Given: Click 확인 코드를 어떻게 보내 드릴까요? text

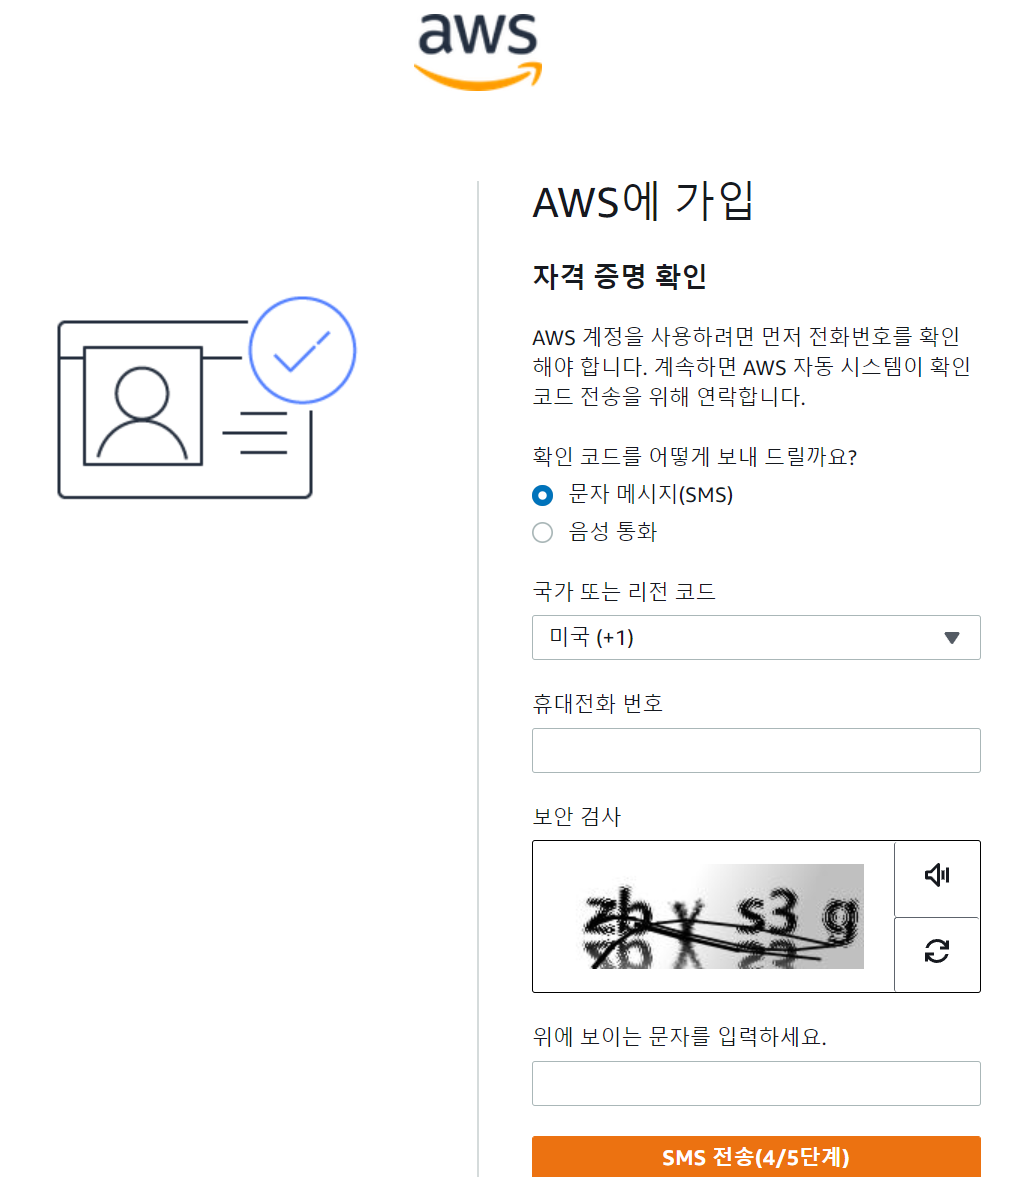Looking at the screenshot, I should (694, 456).
